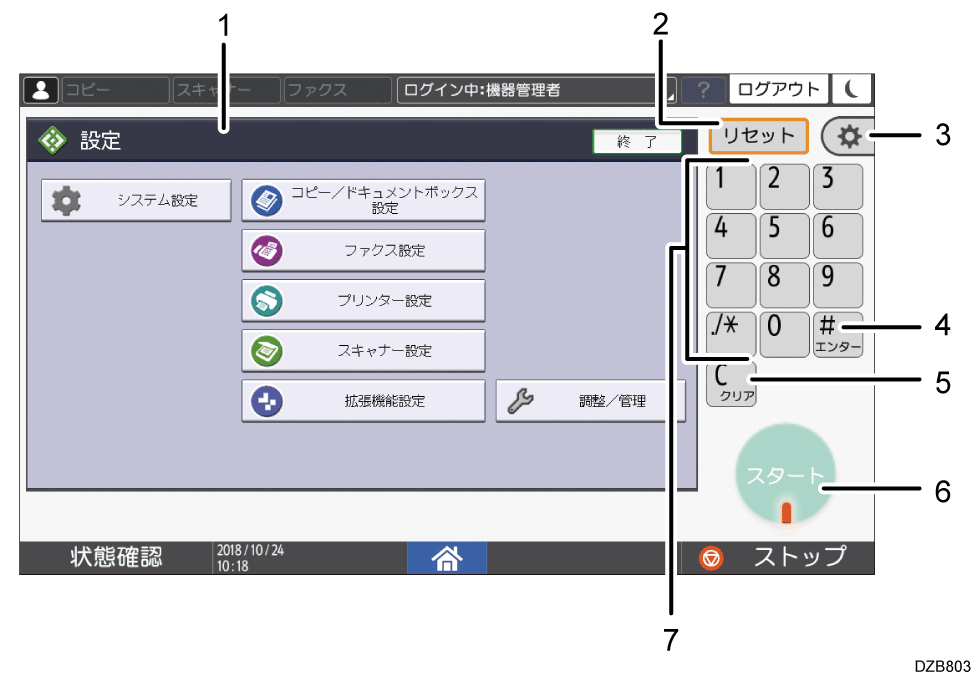Select スキャナー設定 with the scanner icon

(x=363, y=350)
